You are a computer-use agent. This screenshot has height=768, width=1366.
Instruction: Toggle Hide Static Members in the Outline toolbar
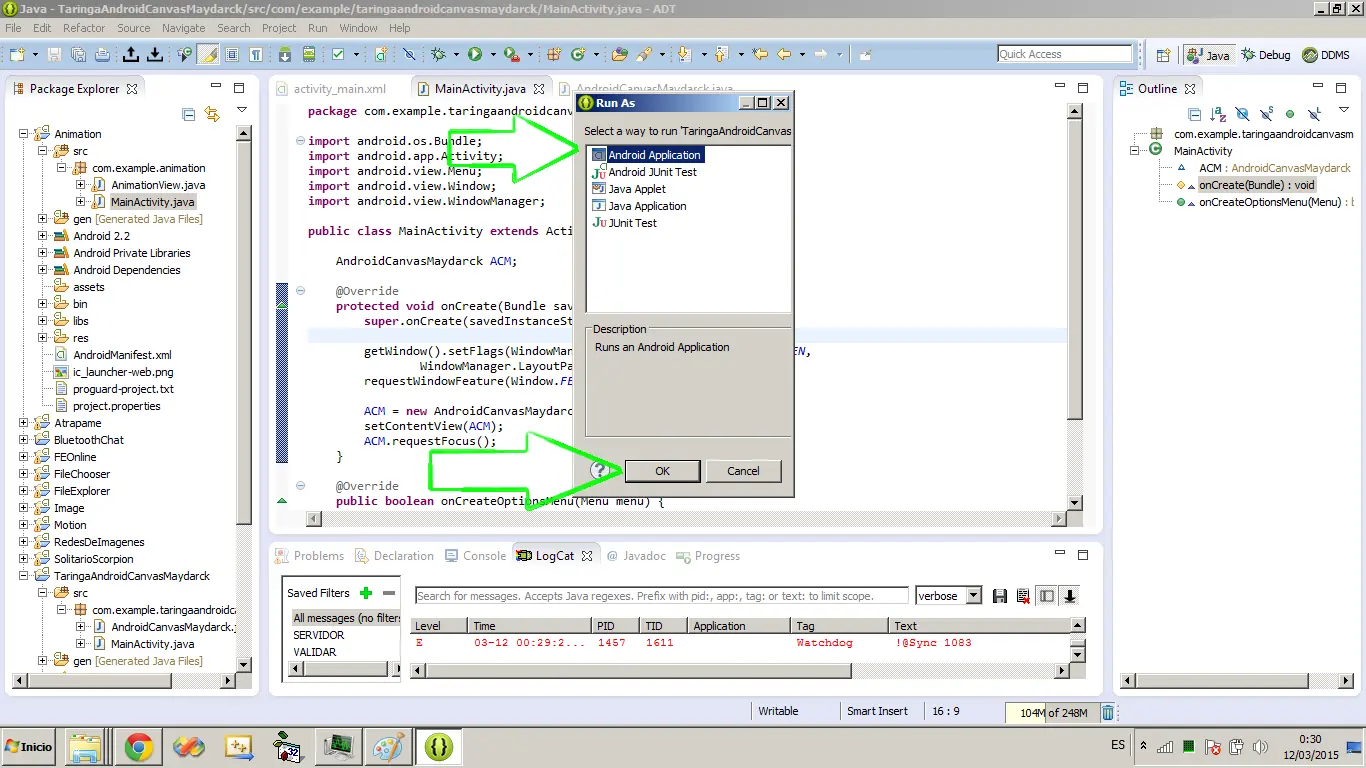[x=1266, y=115]
